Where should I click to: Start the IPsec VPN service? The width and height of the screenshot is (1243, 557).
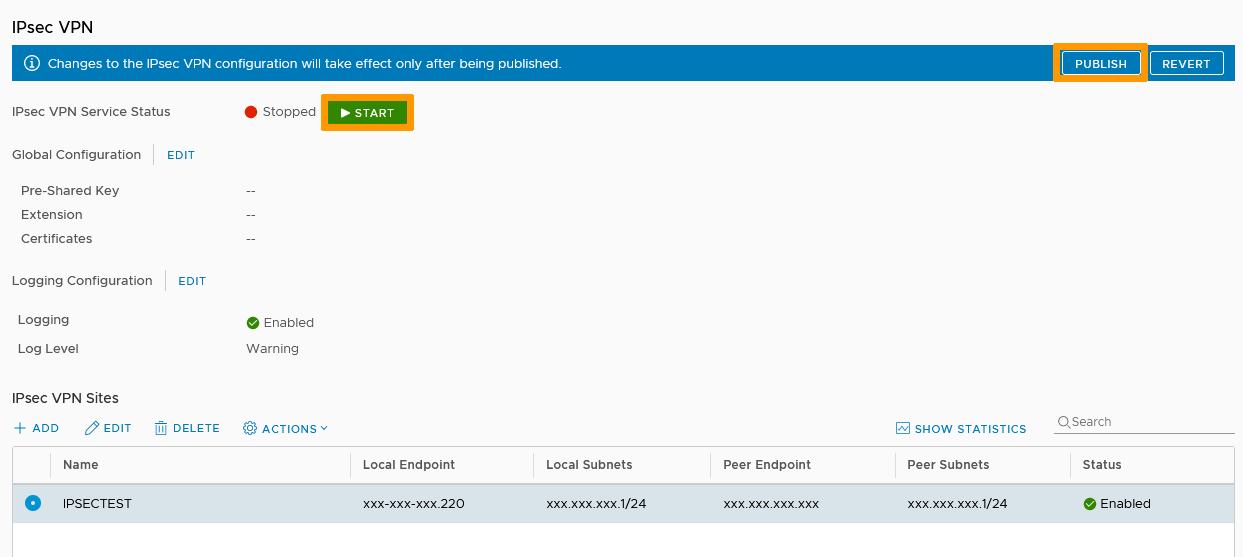point(367,113)
